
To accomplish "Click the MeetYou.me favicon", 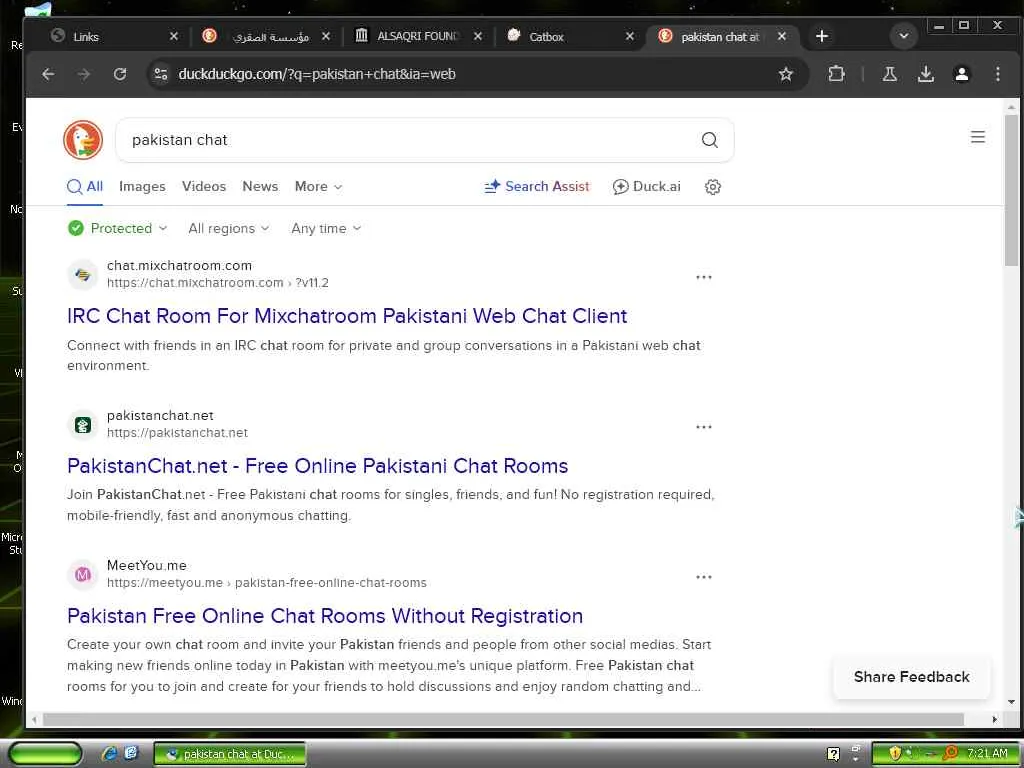I will point(82,575).
